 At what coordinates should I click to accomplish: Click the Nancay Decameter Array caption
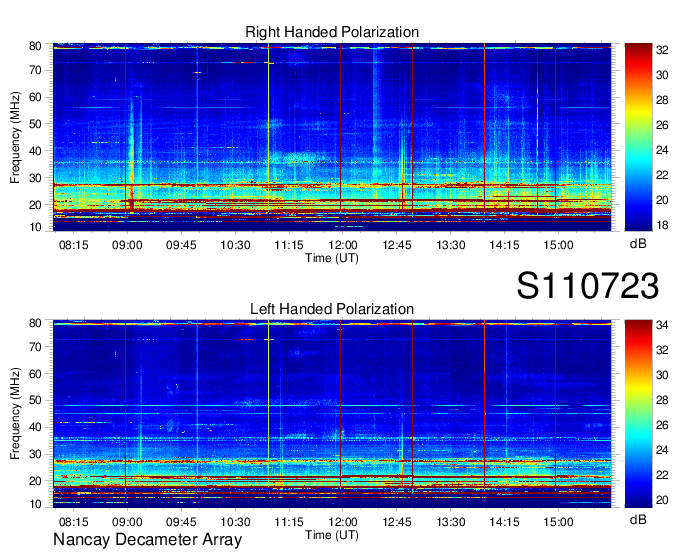coord(147,540)
